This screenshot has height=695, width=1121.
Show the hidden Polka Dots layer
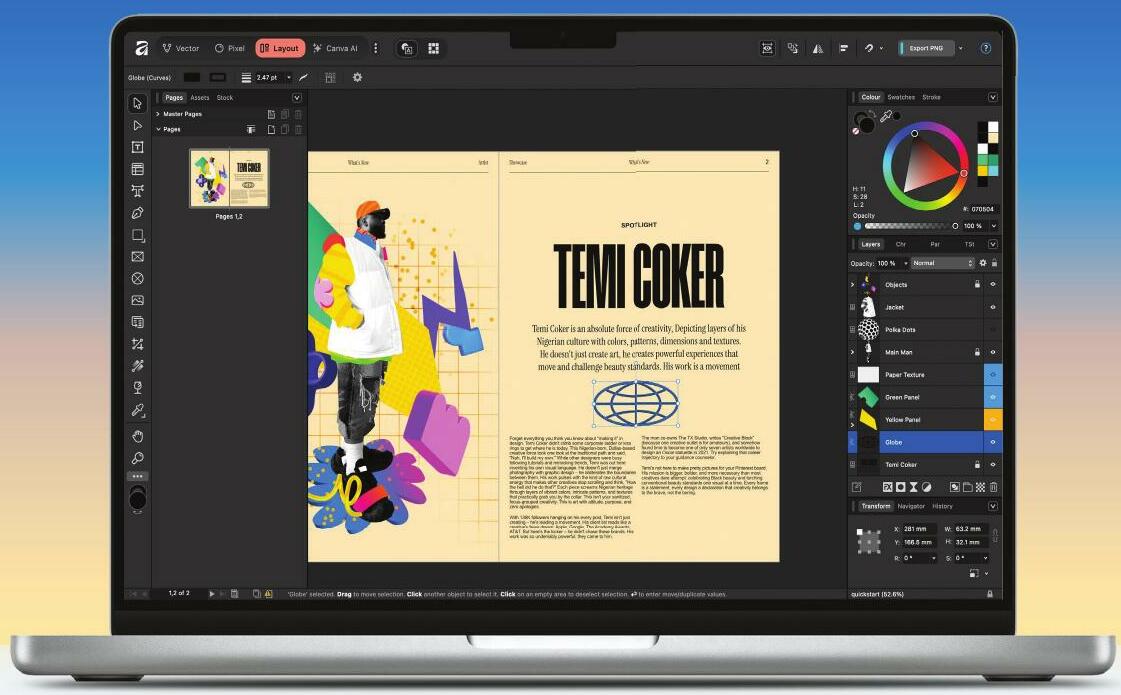pyautogui.click(x=992, y=330)
